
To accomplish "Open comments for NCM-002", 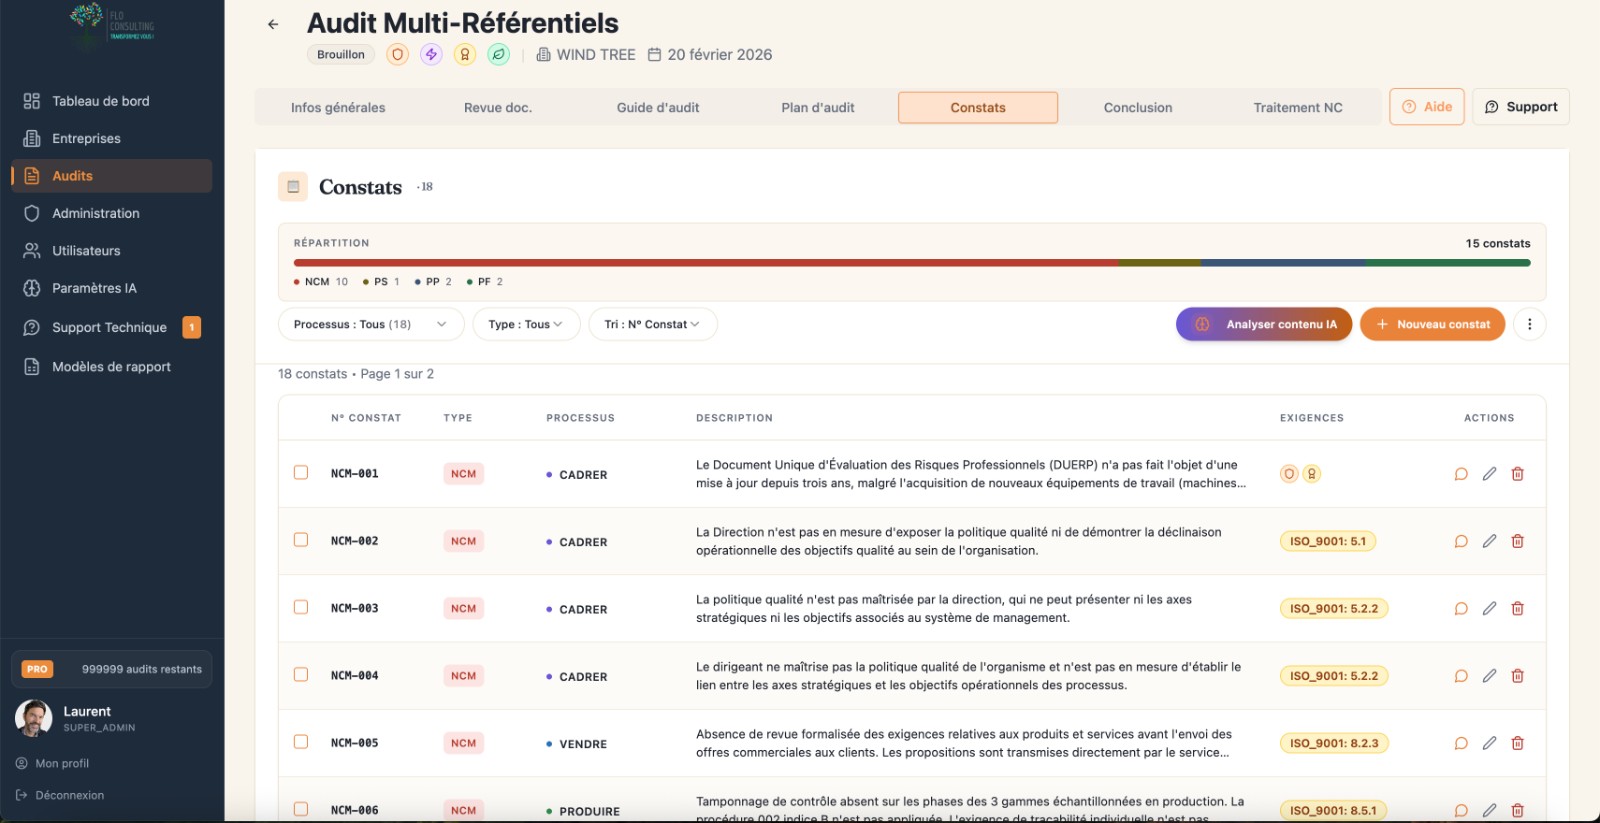I will pos(1461,541).
